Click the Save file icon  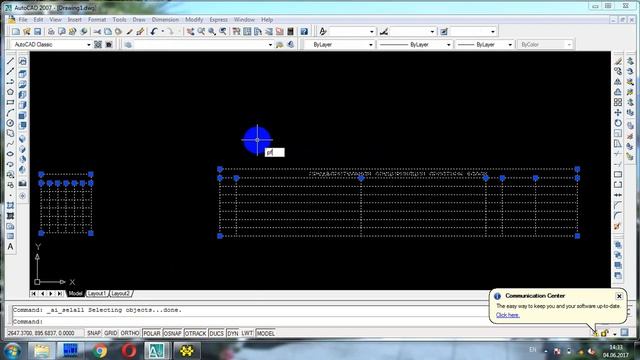(38, 31)
